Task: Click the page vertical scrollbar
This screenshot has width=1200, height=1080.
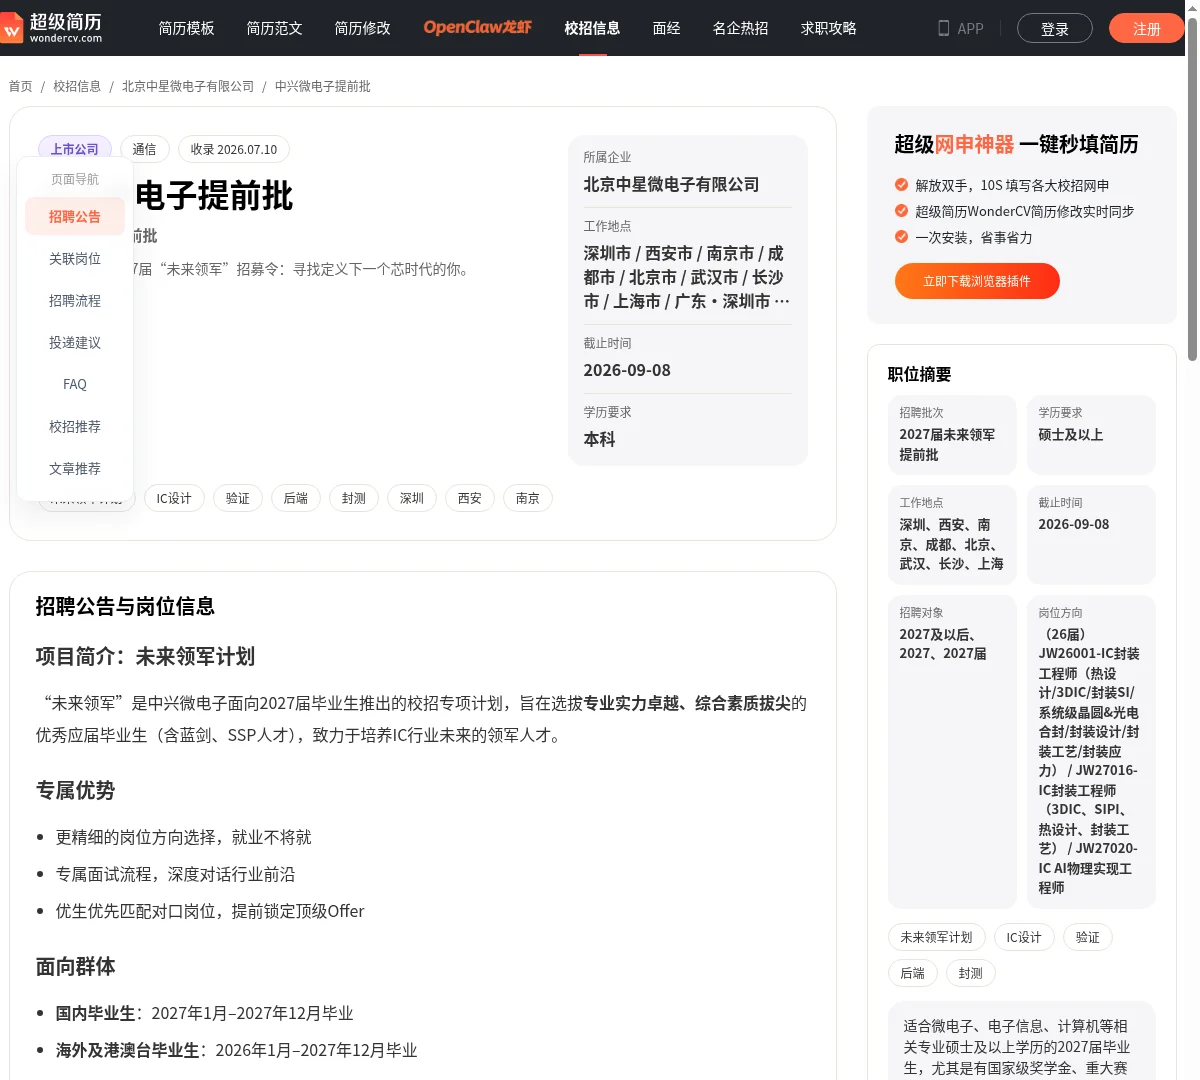Action: tap(1192, 190)
